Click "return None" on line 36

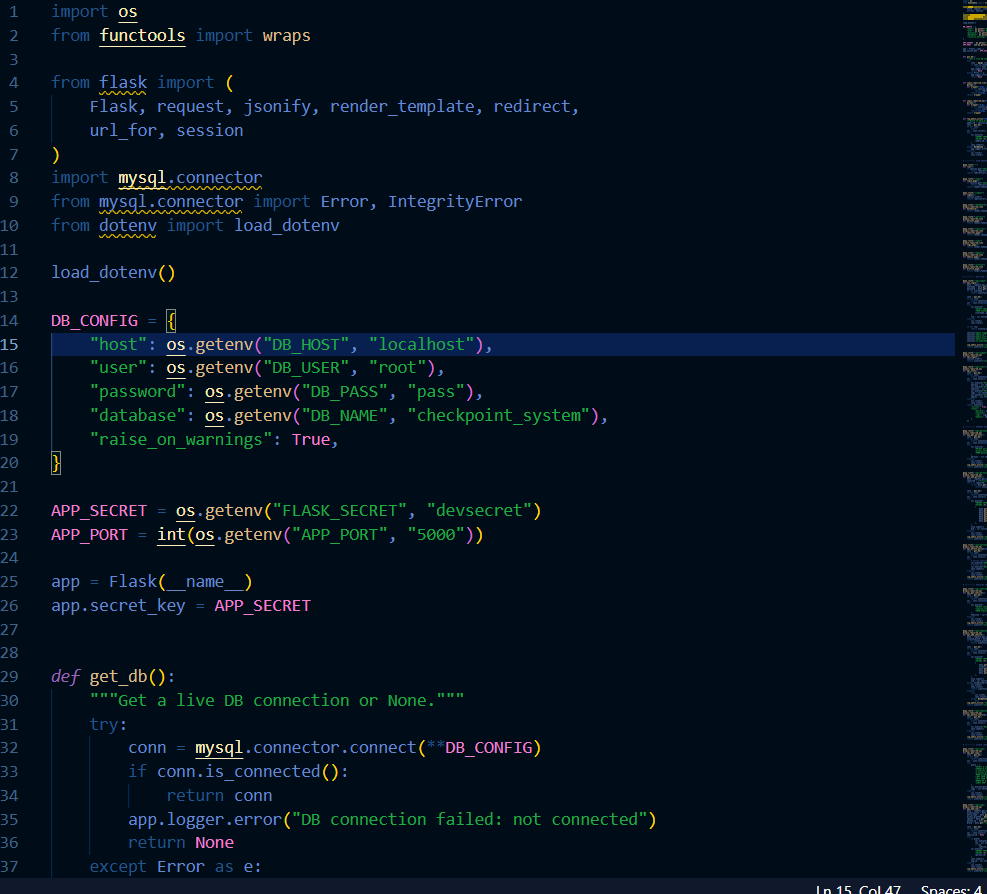[181, 843]
